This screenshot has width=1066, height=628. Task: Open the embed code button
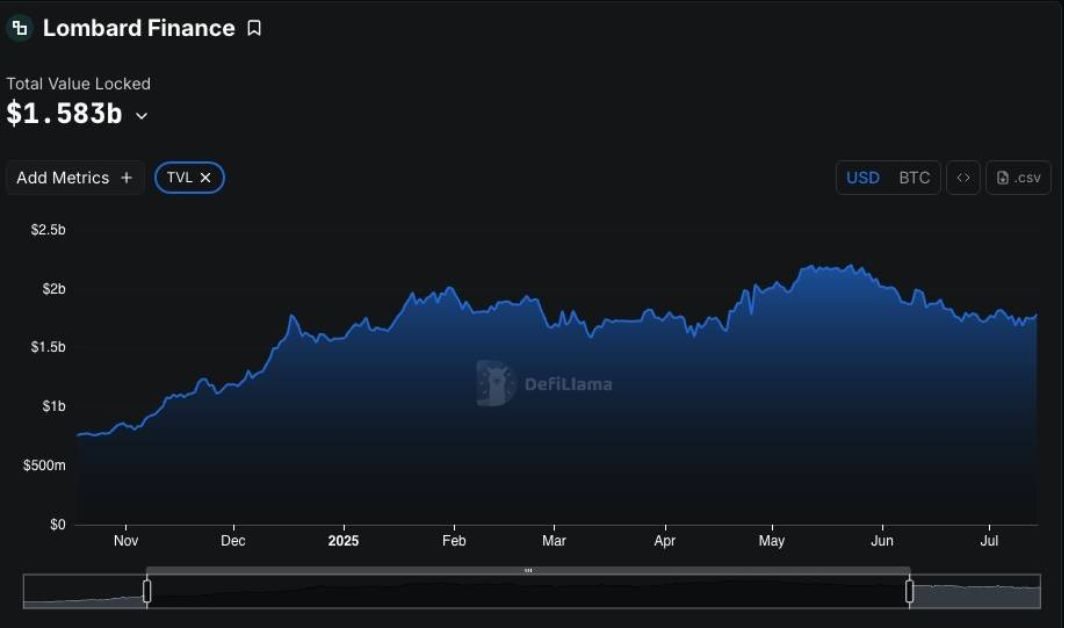(x=963, y=178)
